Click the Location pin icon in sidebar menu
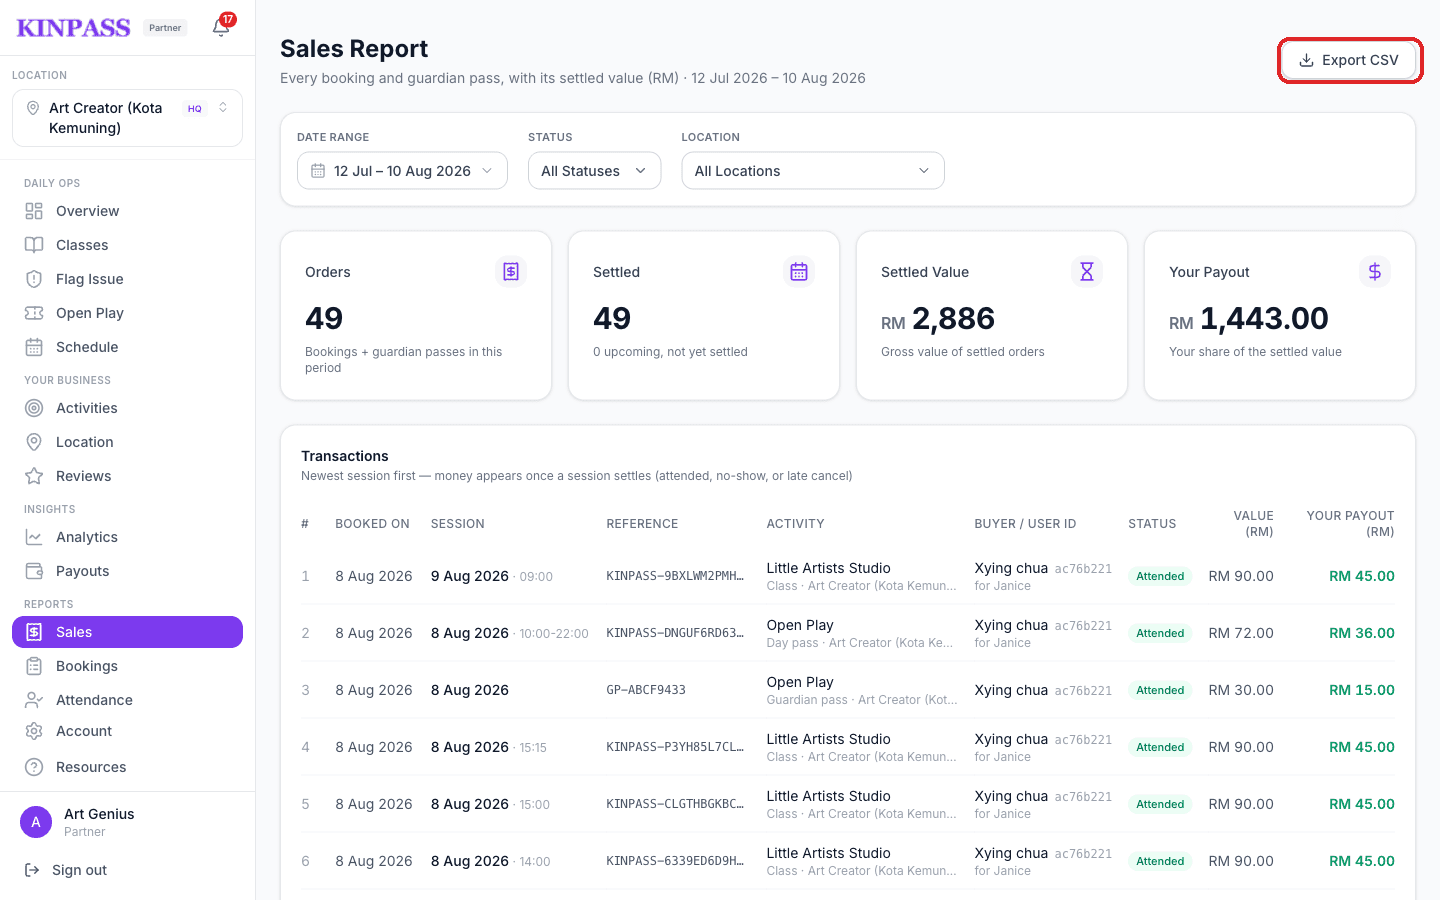 tap(34, 442)
